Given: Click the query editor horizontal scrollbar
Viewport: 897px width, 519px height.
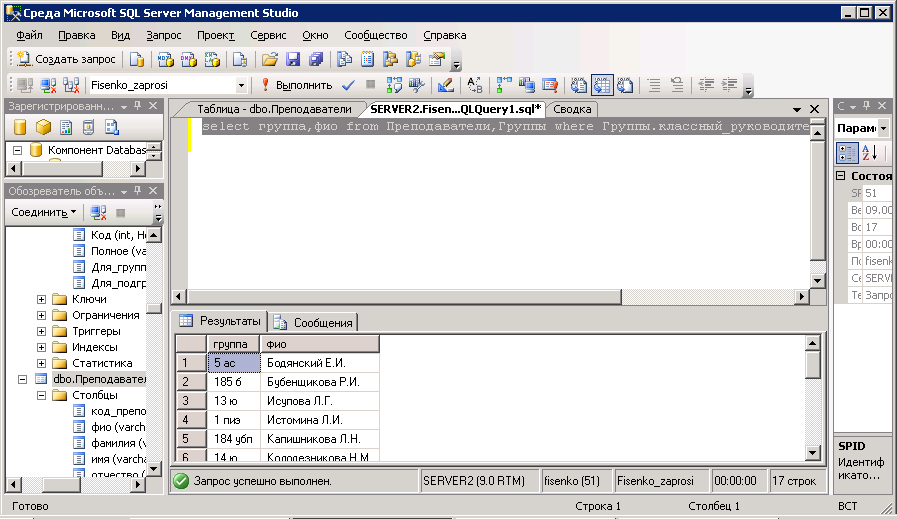Looking at the screenshot, I should (x=404, y=296).
